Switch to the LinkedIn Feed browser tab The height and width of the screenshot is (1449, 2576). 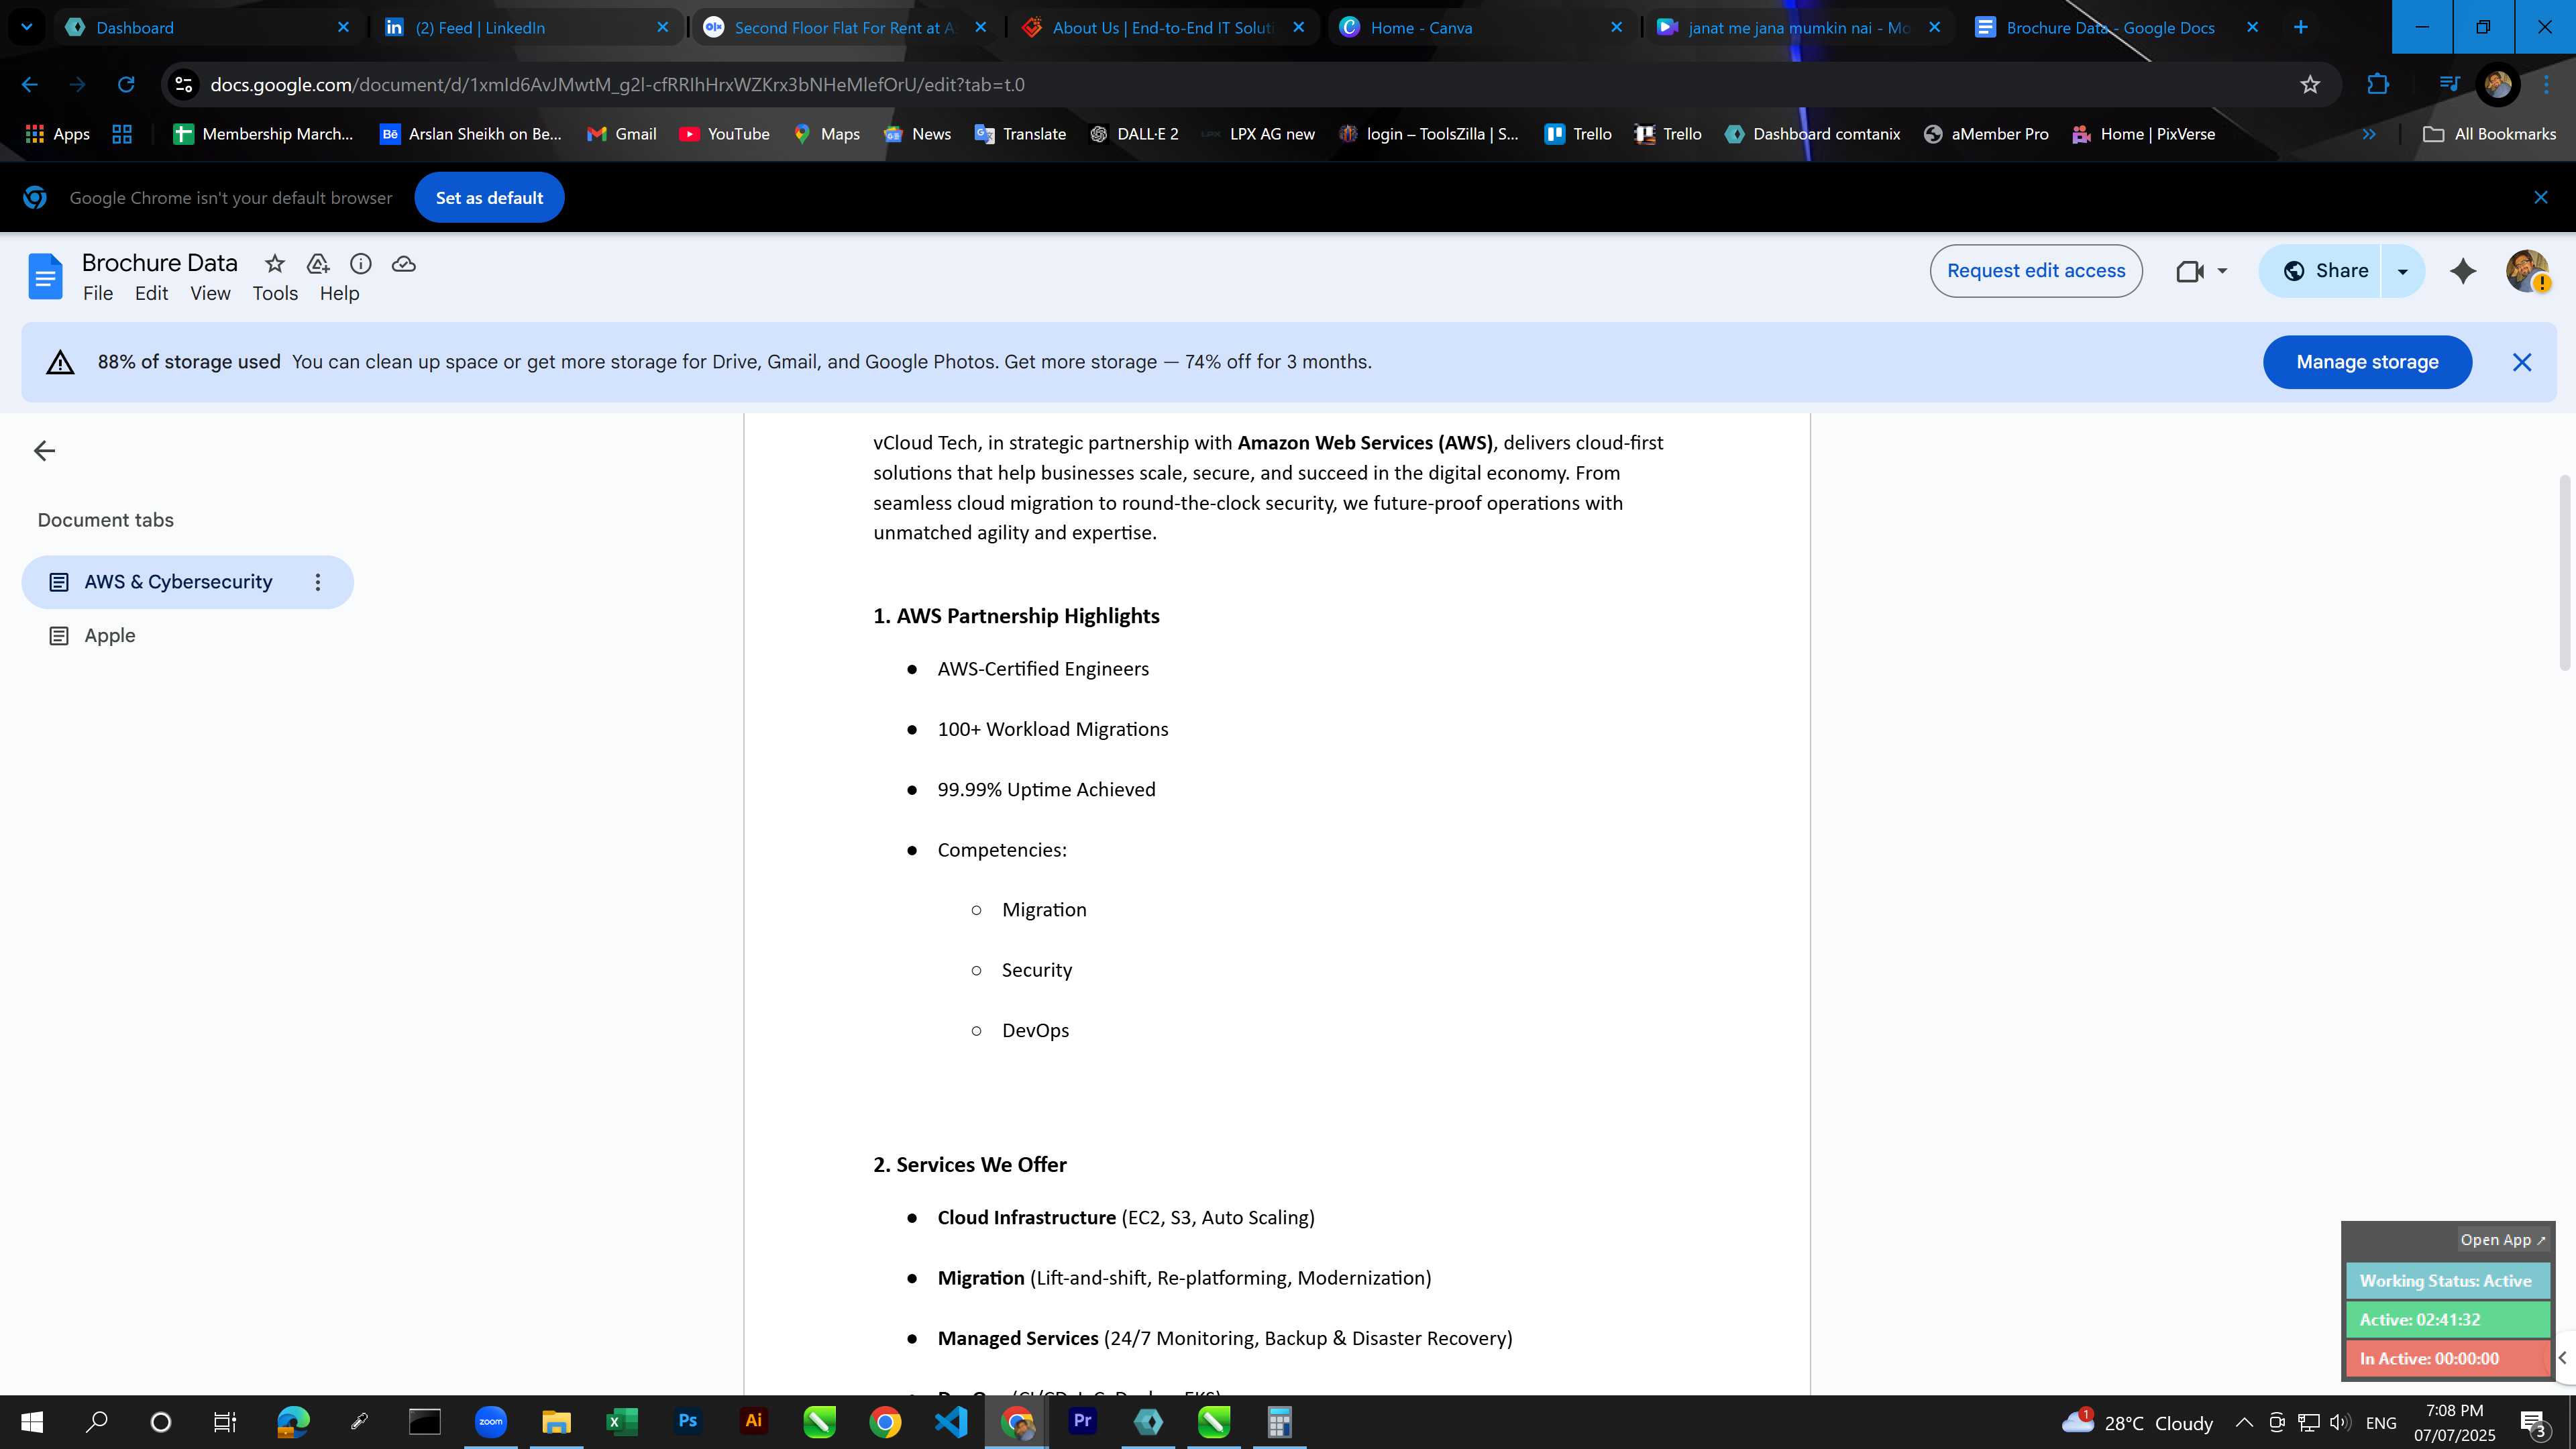click(527, 27)
